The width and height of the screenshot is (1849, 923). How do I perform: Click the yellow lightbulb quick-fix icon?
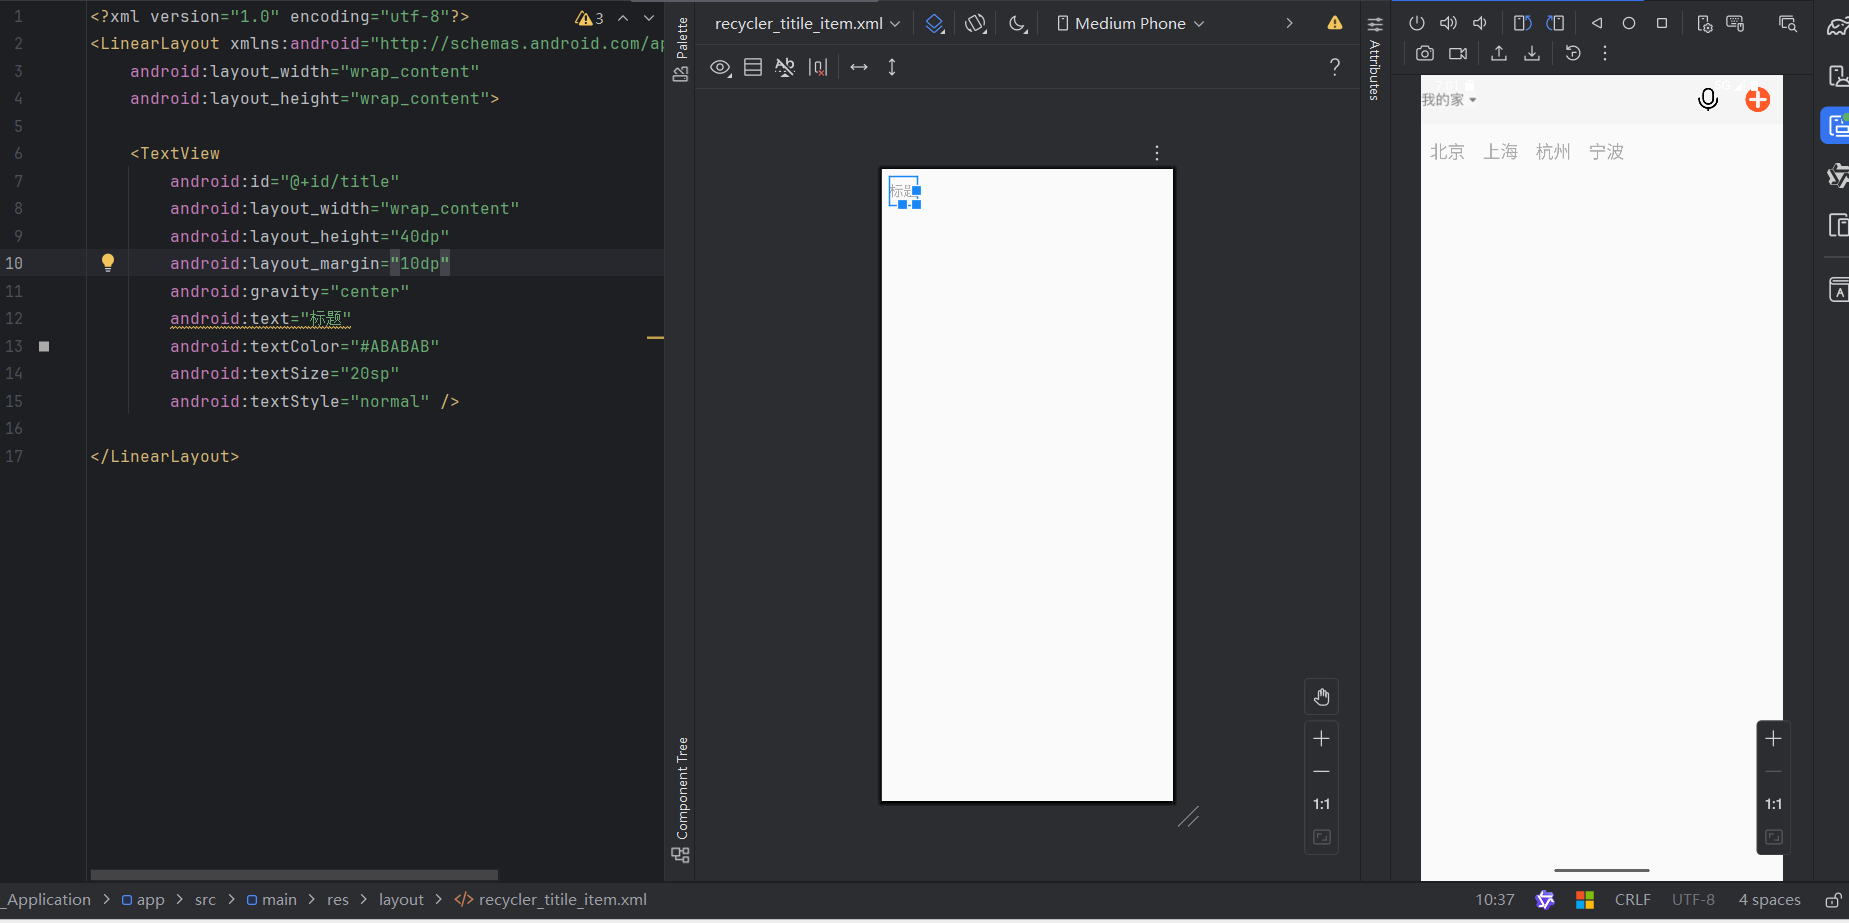tap(108, 263)
